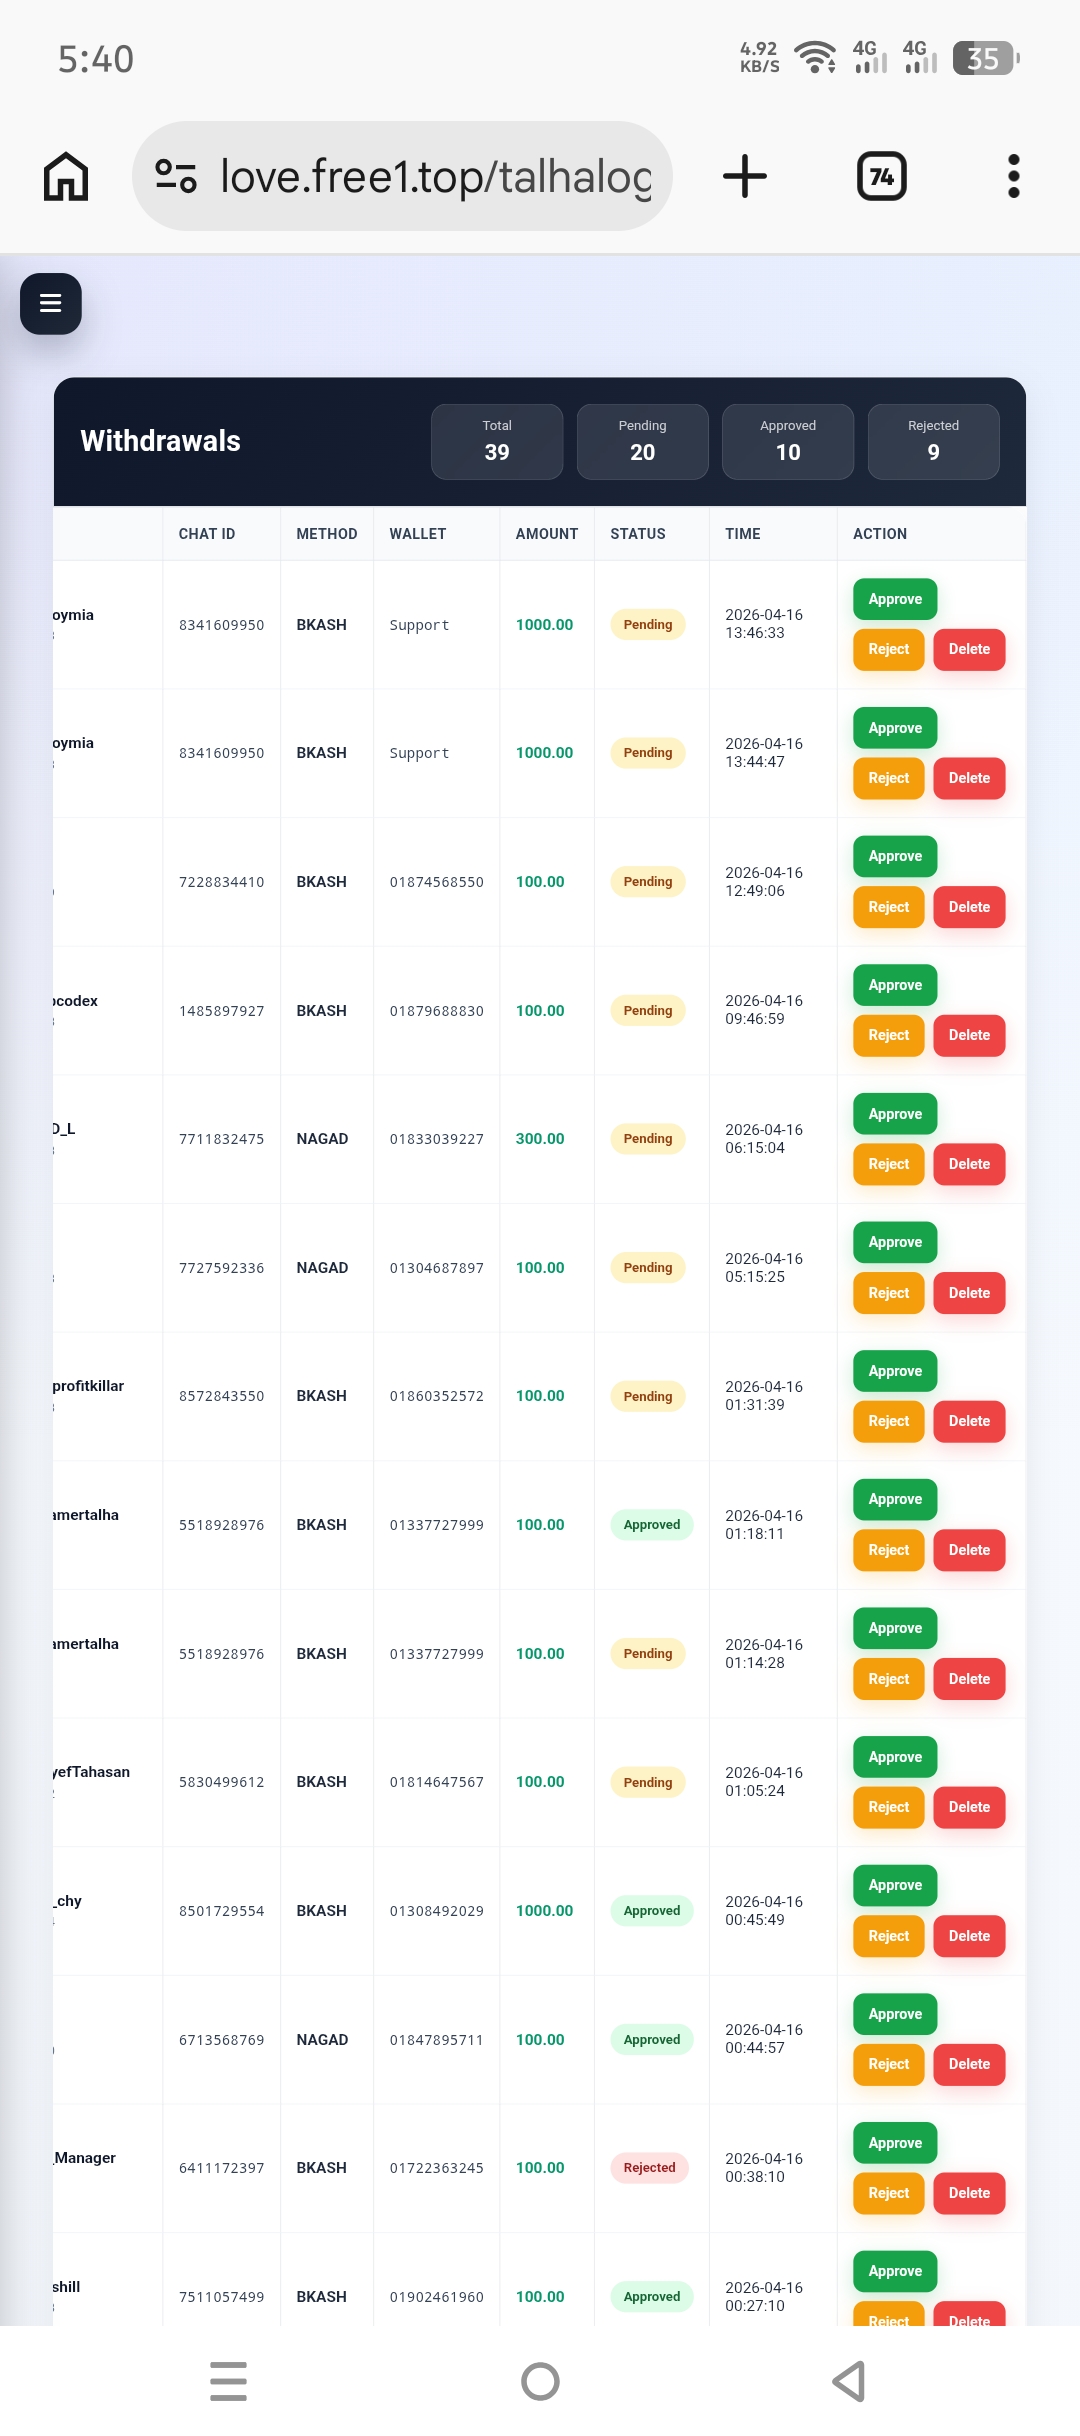Open the tab switcher showing 74
The height and width of the screenshot is (2436, 1080).
click(x=882, y=177)
